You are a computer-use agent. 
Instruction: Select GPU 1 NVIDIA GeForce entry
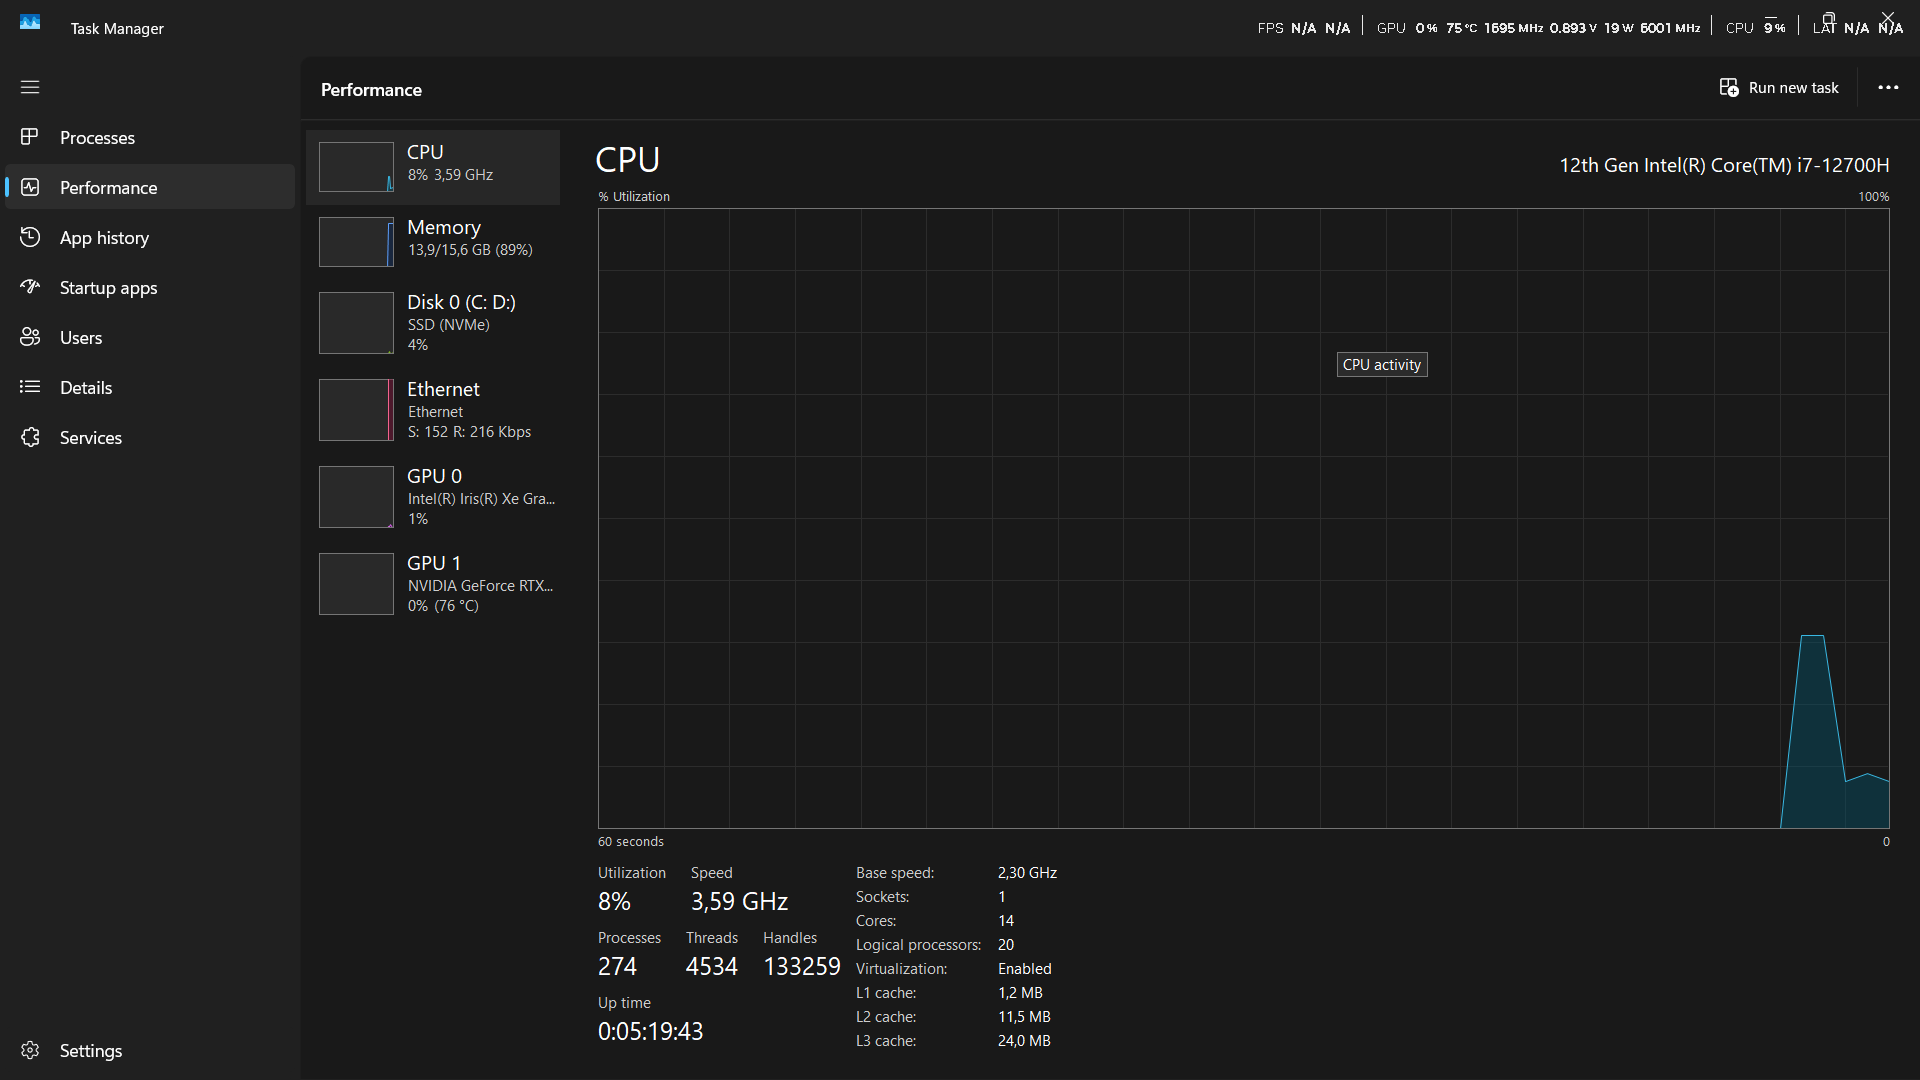click(432, 583)
